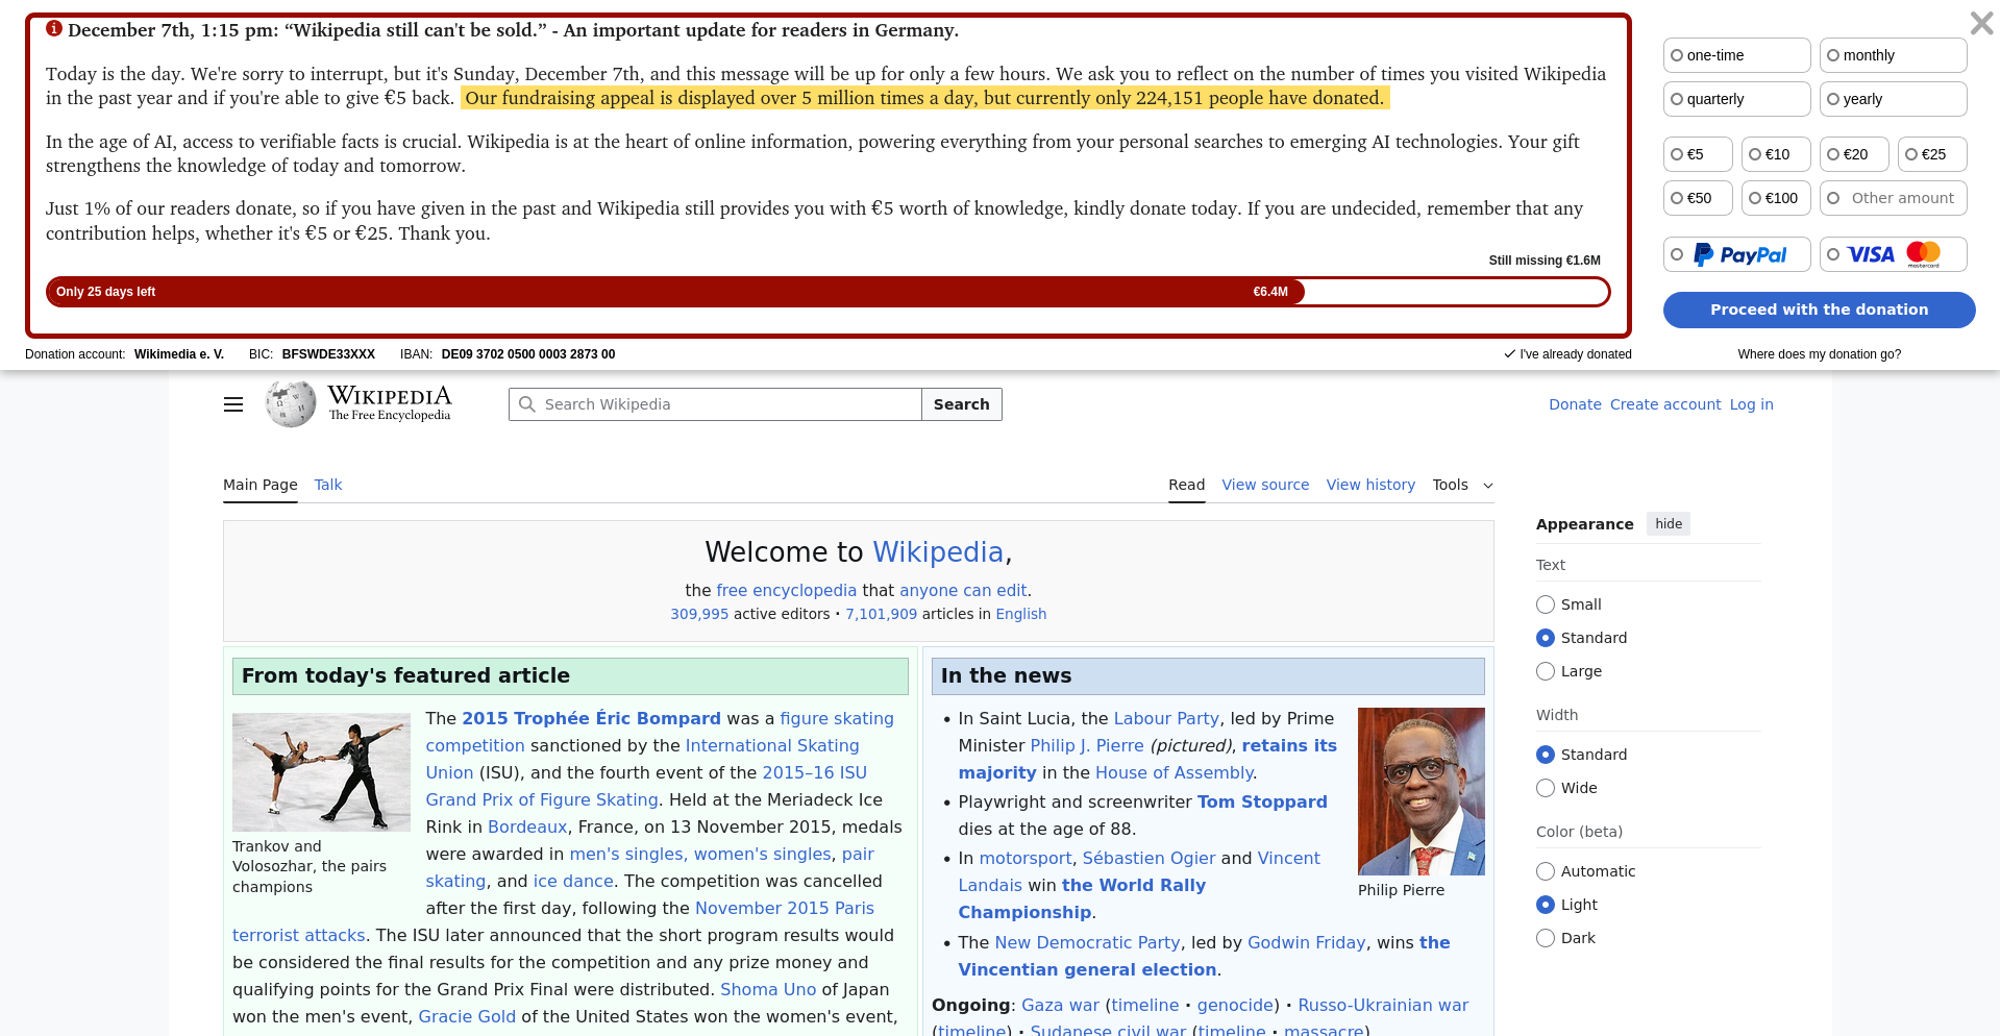Click the red info icon in banner
Image resolution: width=2000 pixels, height=1036 pixels.
[x=54, y=29]
